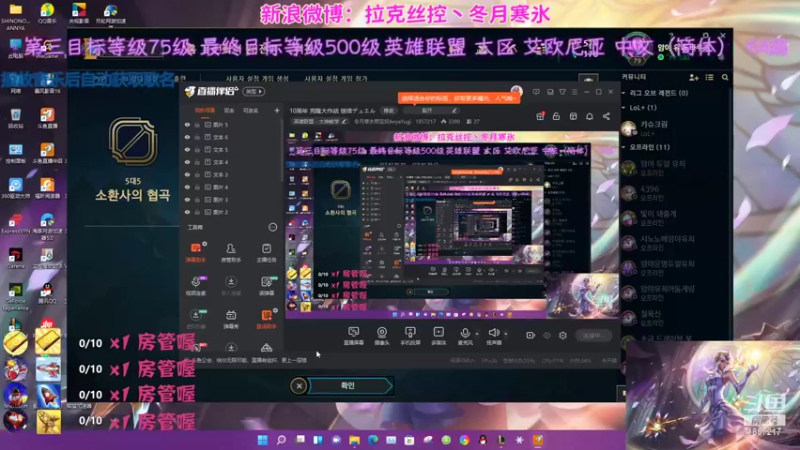Click the start streaming button
The height and width of the screenshot is (450, 800).
tap(593, 336)
